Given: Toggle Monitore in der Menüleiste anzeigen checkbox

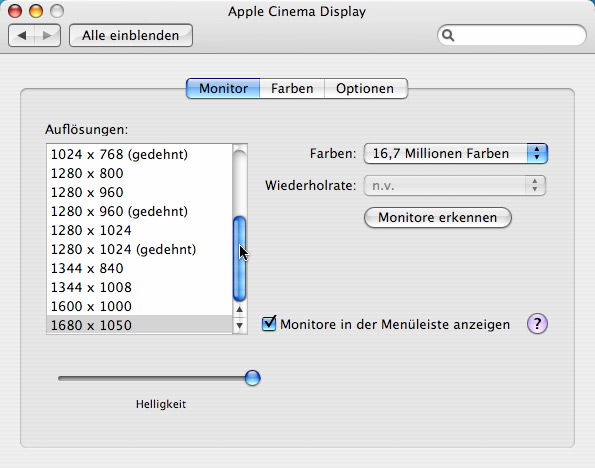Looking at the screenshot, I should 269,323.
